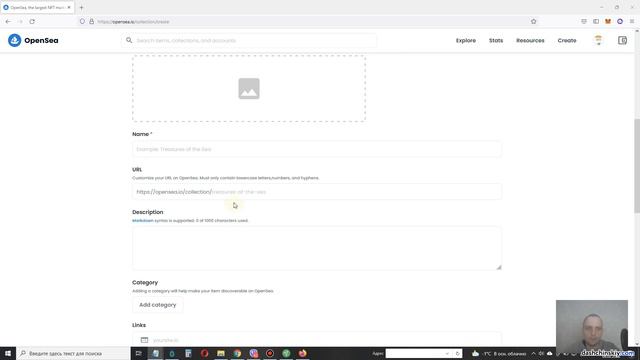Show hidden tray icons chevron
The width and height of the screenshot is (640, 360).
(533, 353)
